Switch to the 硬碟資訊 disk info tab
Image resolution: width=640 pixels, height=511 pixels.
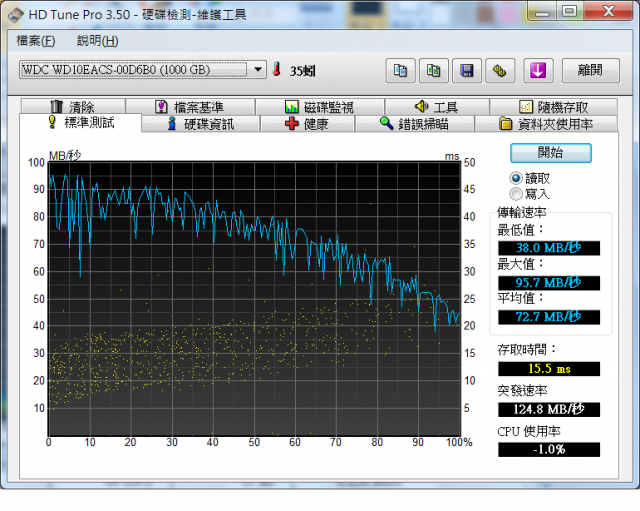201,124
